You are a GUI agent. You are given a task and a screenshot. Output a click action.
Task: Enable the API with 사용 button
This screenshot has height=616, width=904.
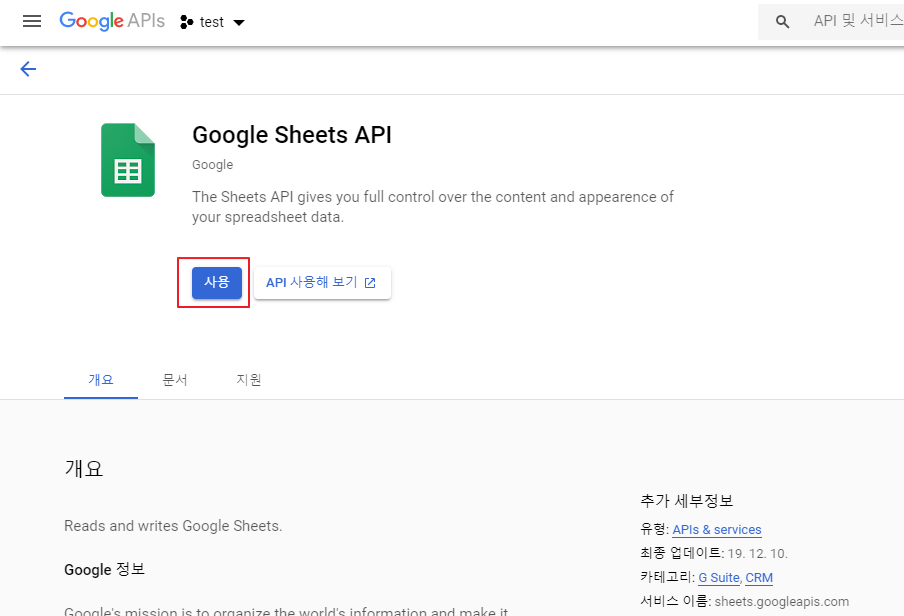[217, 283]
